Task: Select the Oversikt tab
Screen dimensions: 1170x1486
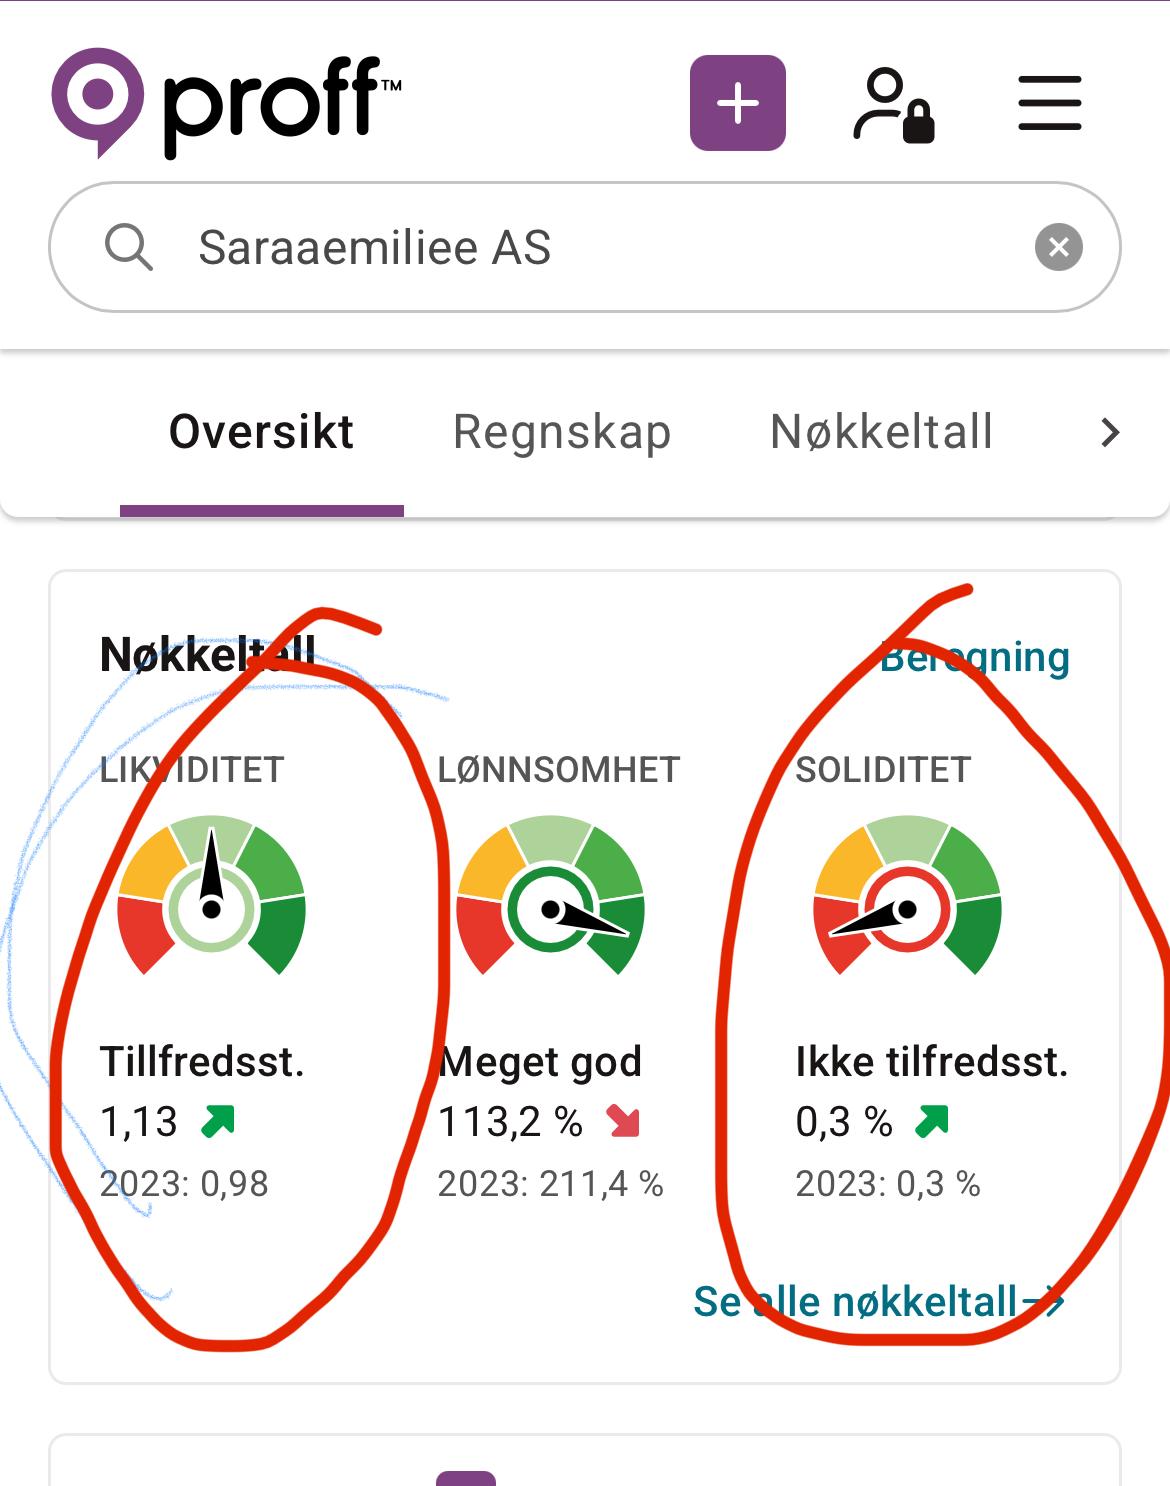Action: click(x=261, y=432)
